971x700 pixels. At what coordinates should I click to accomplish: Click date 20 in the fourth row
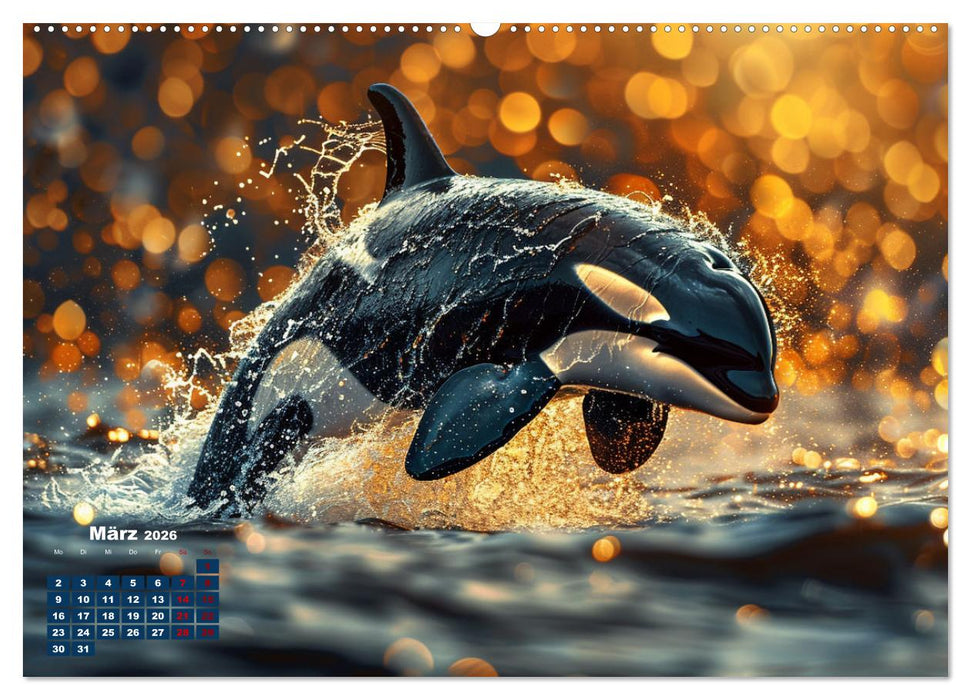coord(157,616)
